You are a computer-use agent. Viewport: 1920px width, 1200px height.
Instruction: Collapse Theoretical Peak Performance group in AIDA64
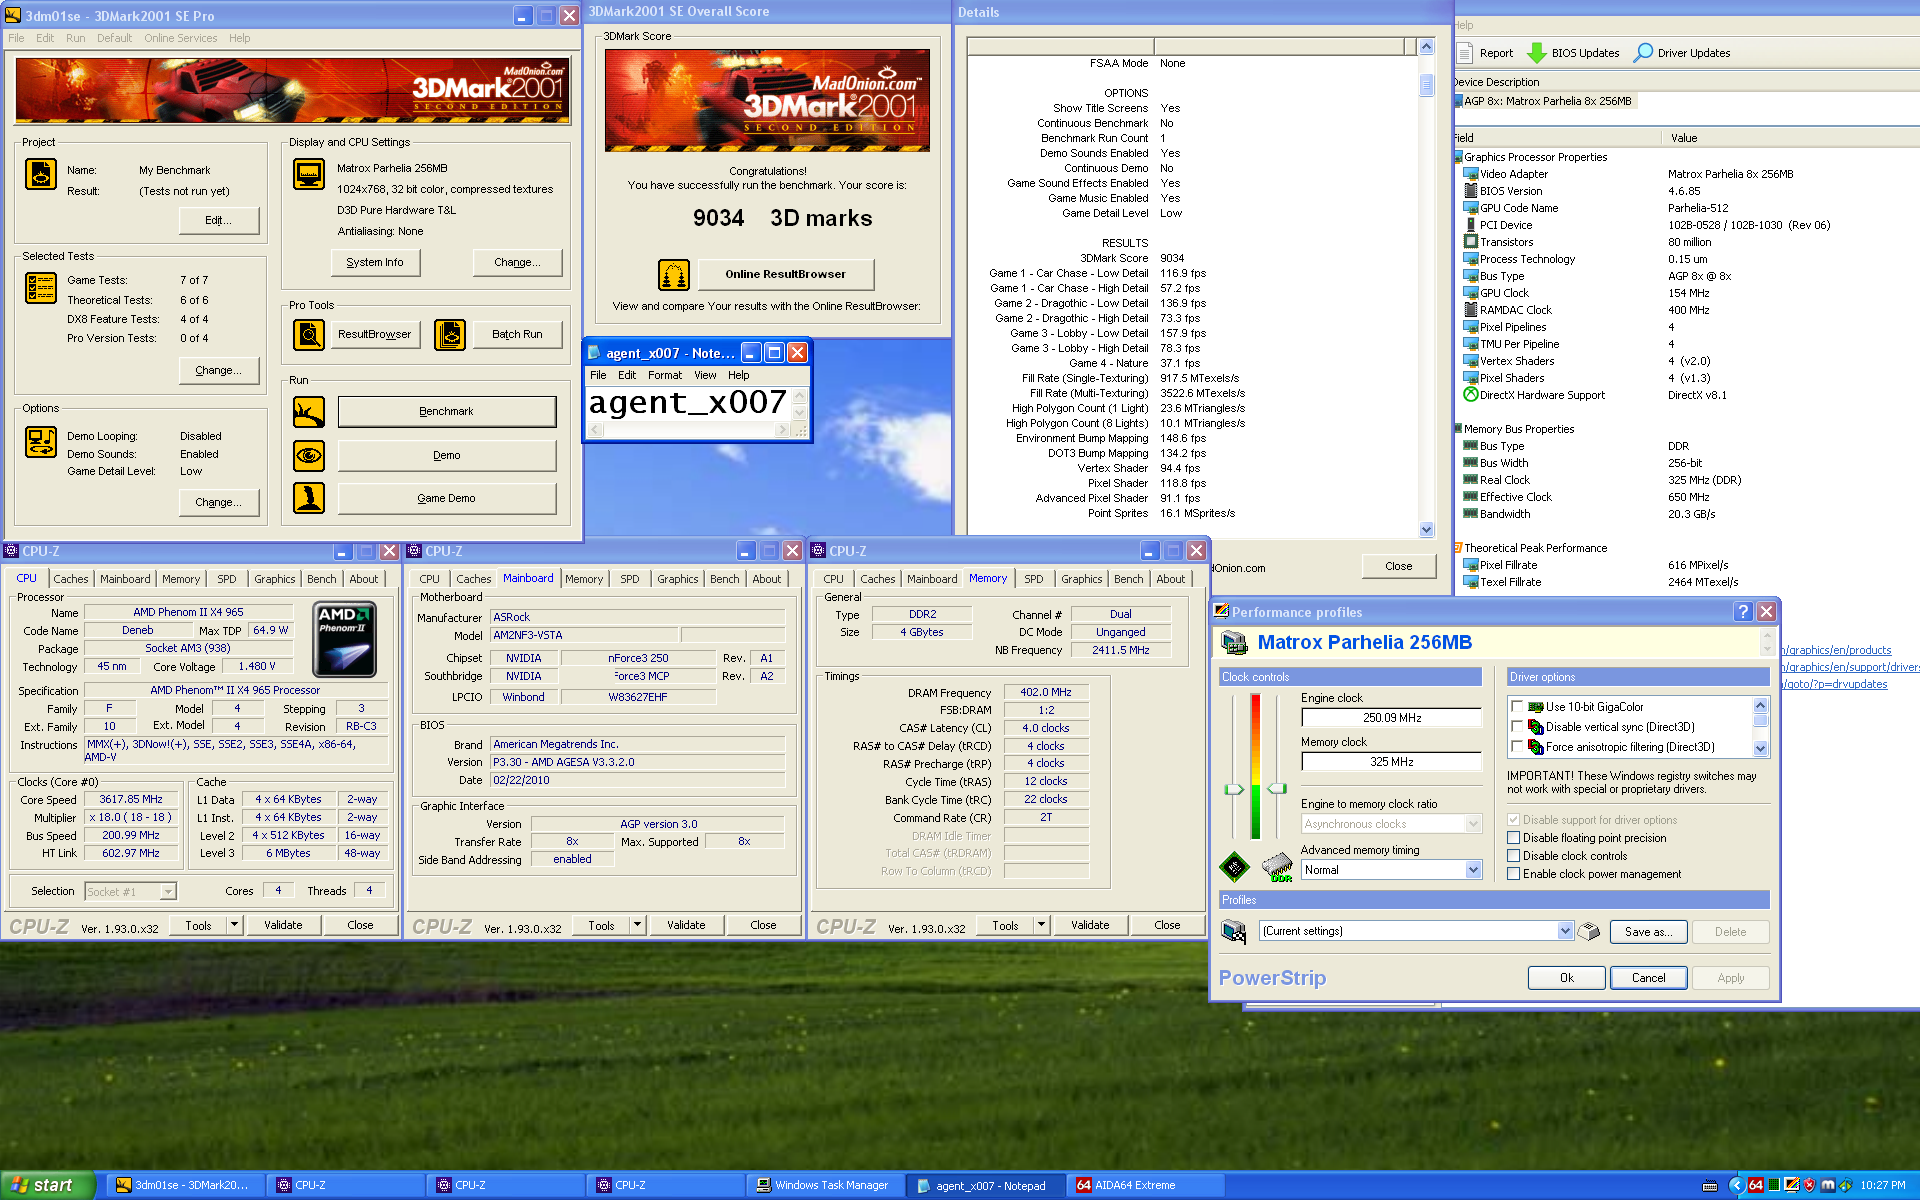[x=1458, y=548]
